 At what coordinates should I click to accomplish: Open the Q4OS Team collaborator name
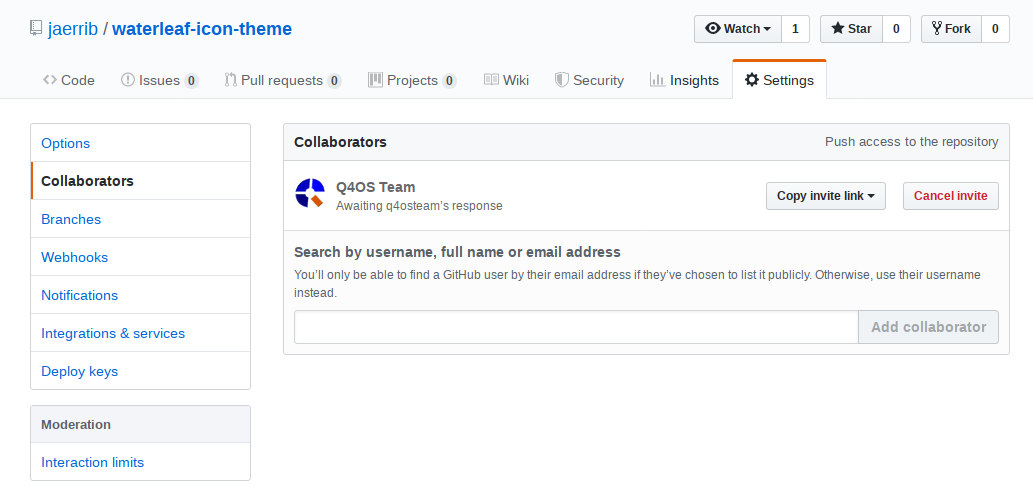click(x=376, y=187)
